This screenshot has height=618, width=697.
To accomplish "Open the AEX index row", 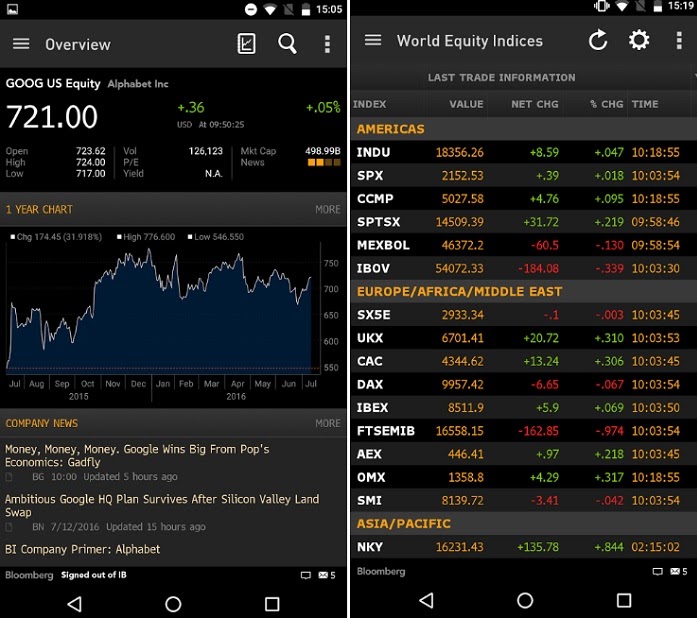I will tap(524, 454).
